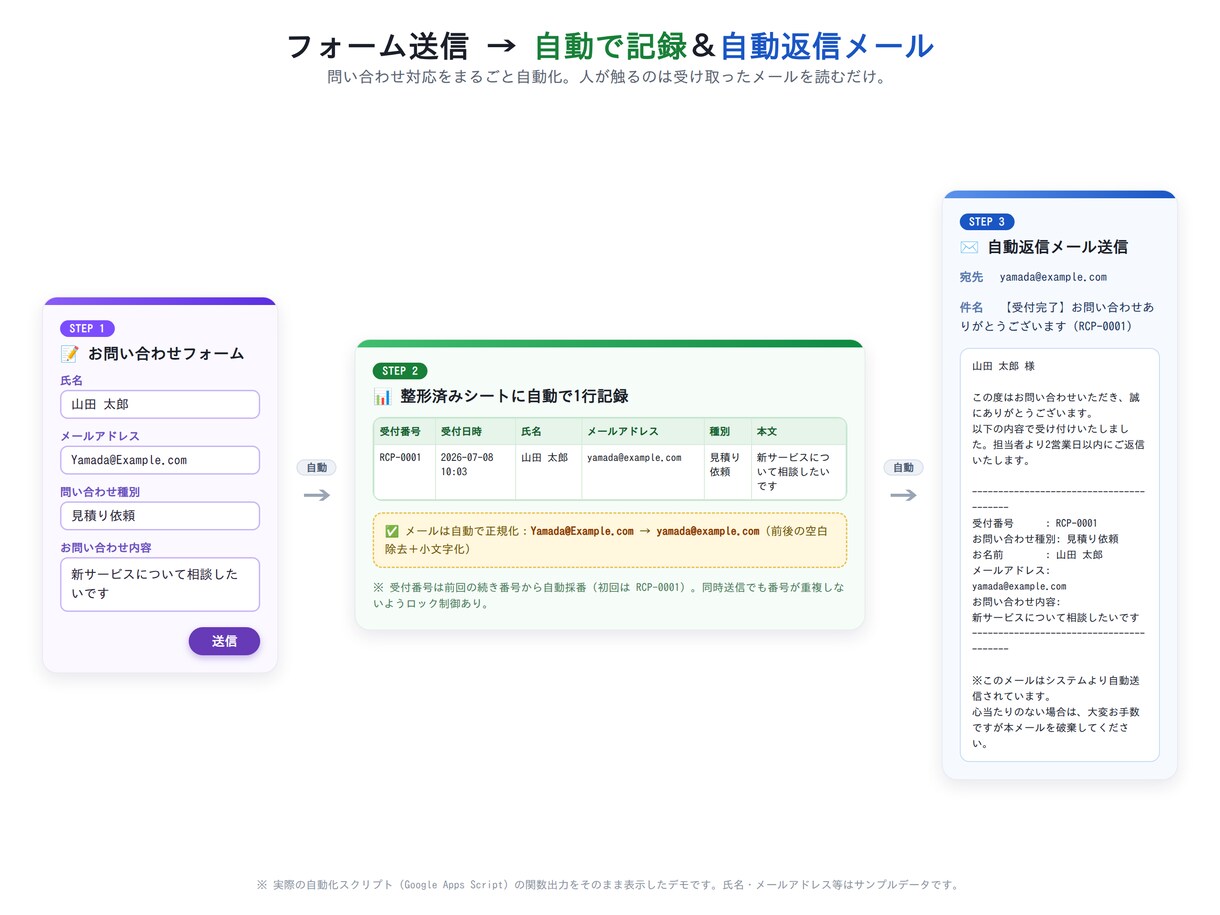This screenshot has height=915, width=1220.
Task: Click the memo icon beside お問い合わせフォーム
Action: [69, 354]
